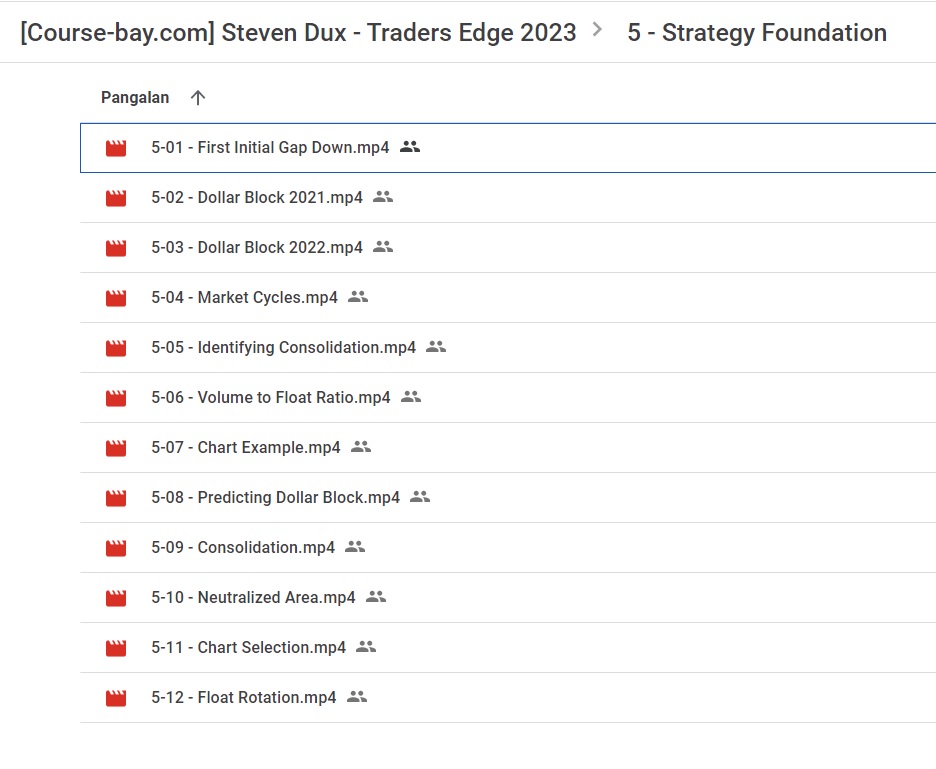Click shared icon beside Dollar Block 2022
The image size is (936, 769).
point(383,247)
